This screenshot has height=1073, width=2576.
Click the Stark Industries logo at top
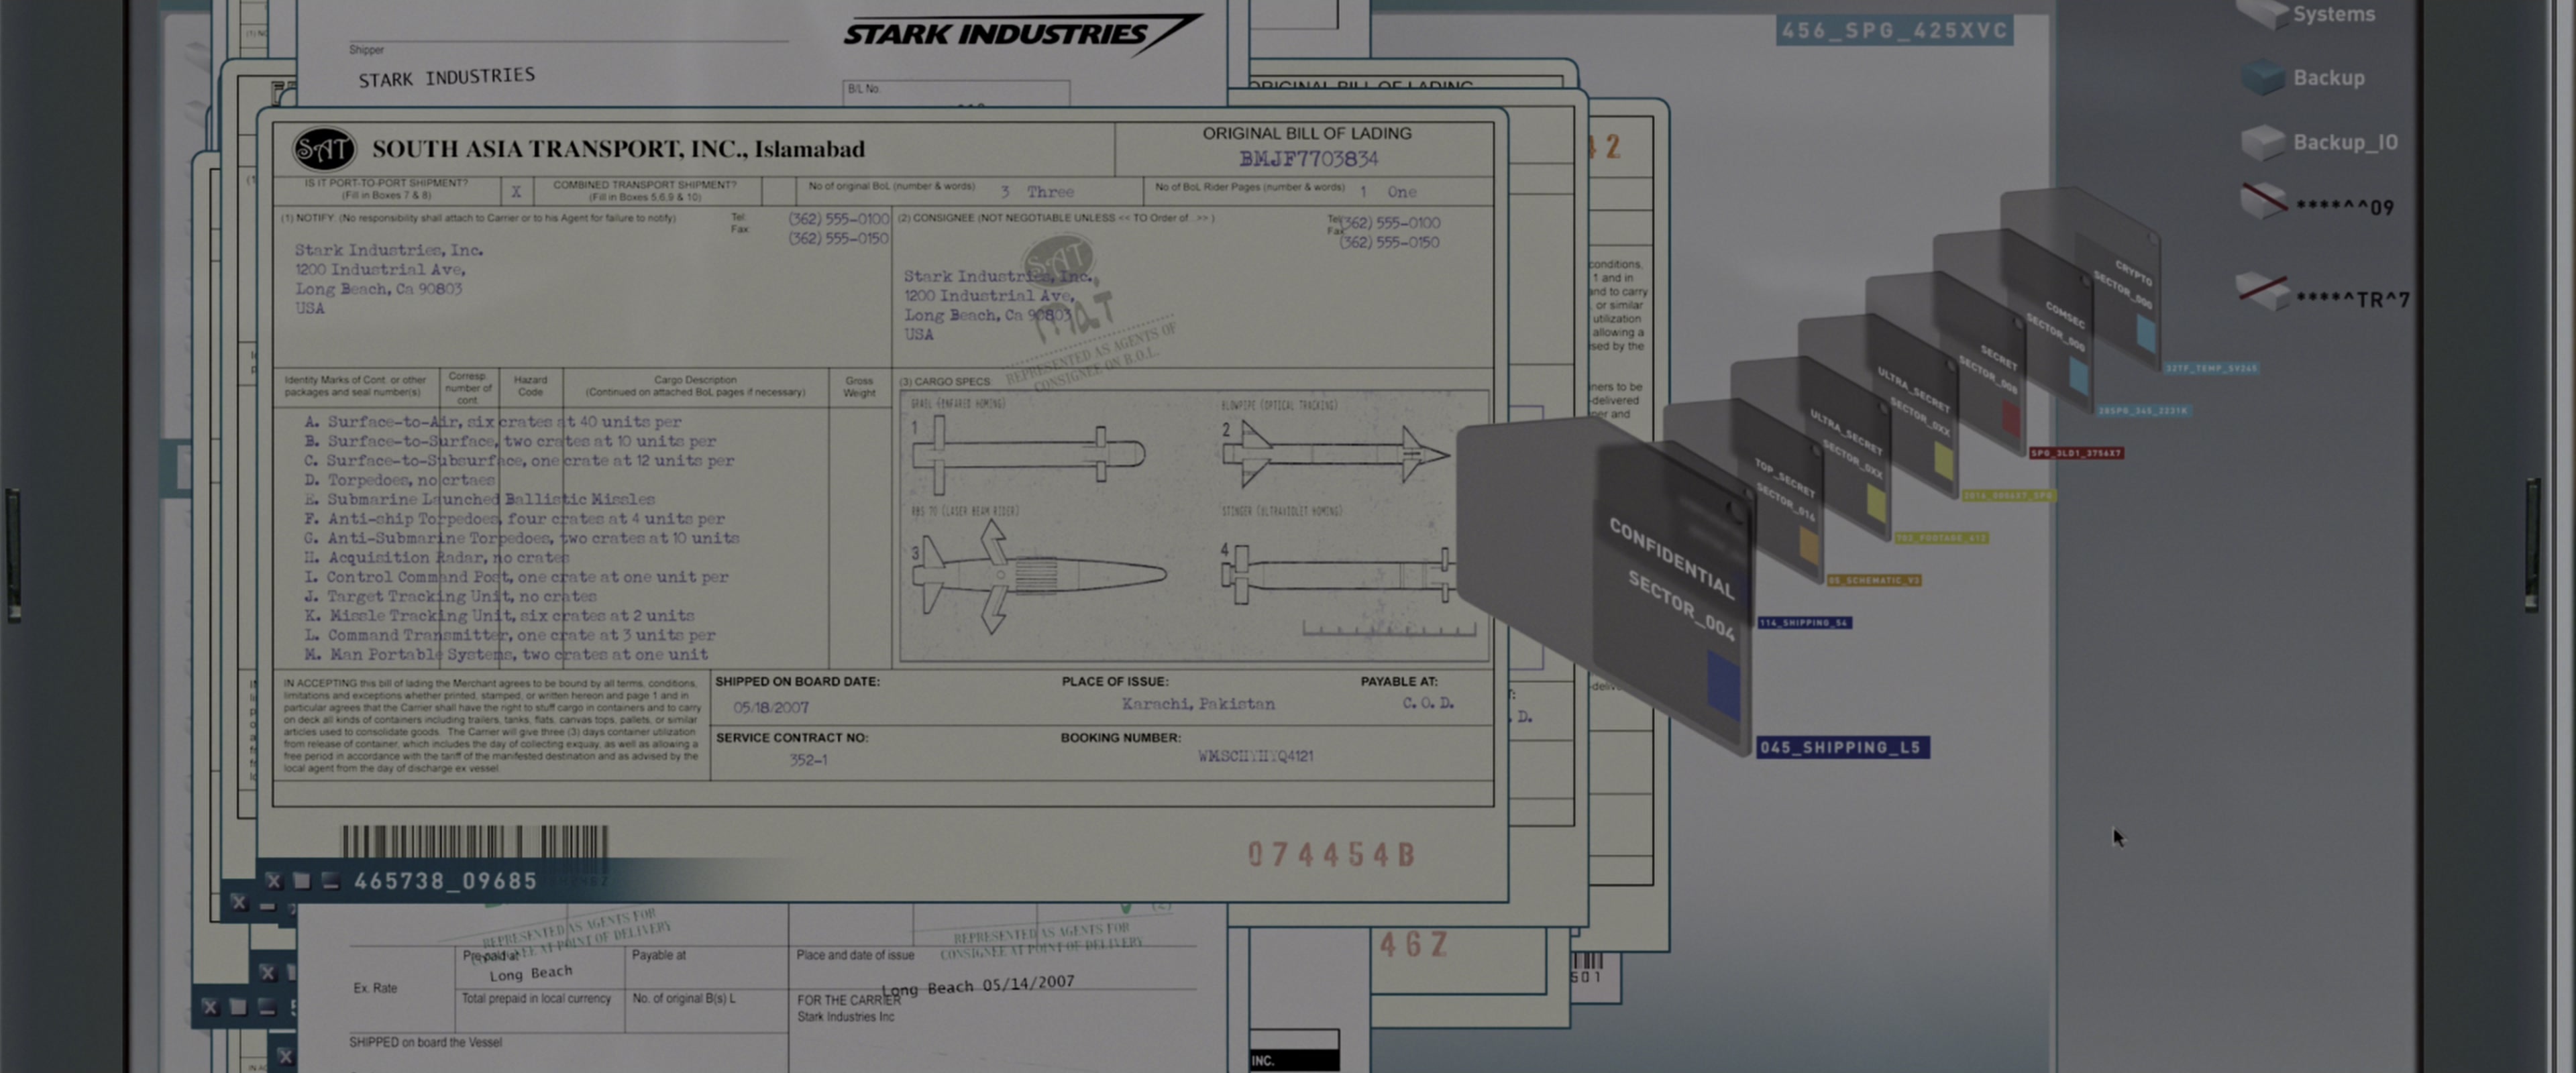pos(1022,34)
